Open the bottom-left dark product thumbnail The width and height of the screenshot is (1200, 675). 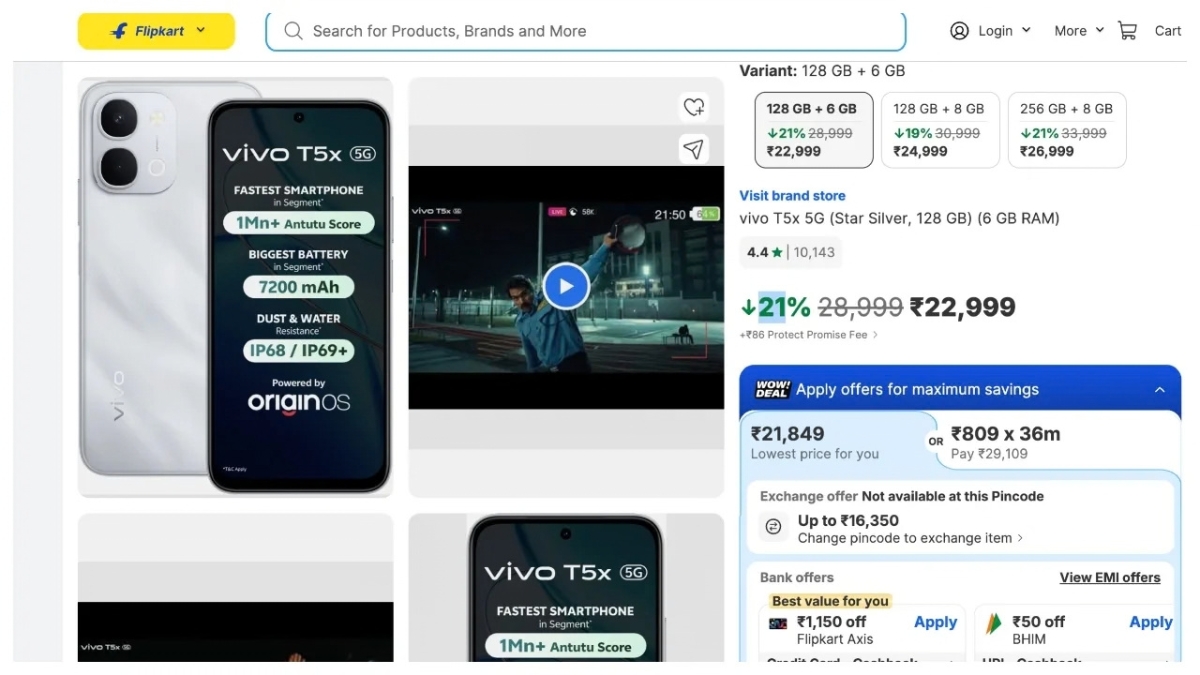(236, 588)
